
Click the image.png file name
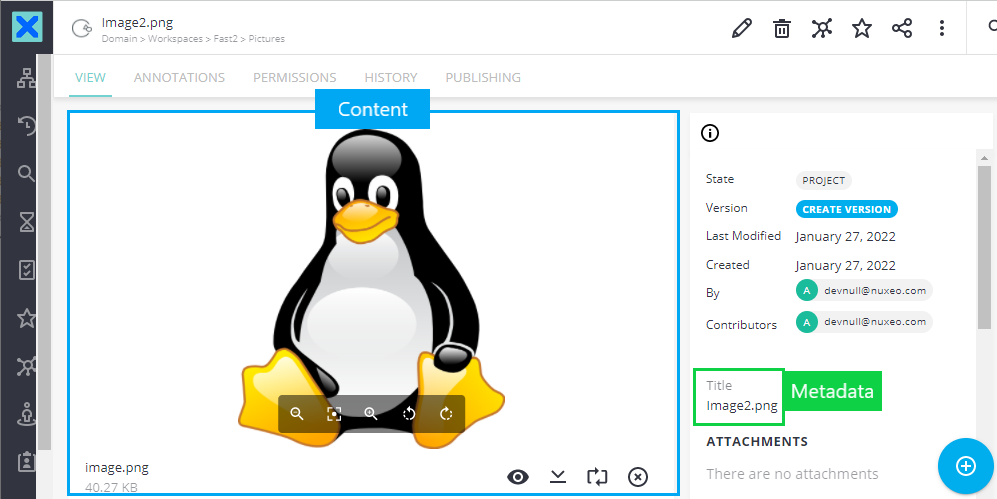point(117,468)
